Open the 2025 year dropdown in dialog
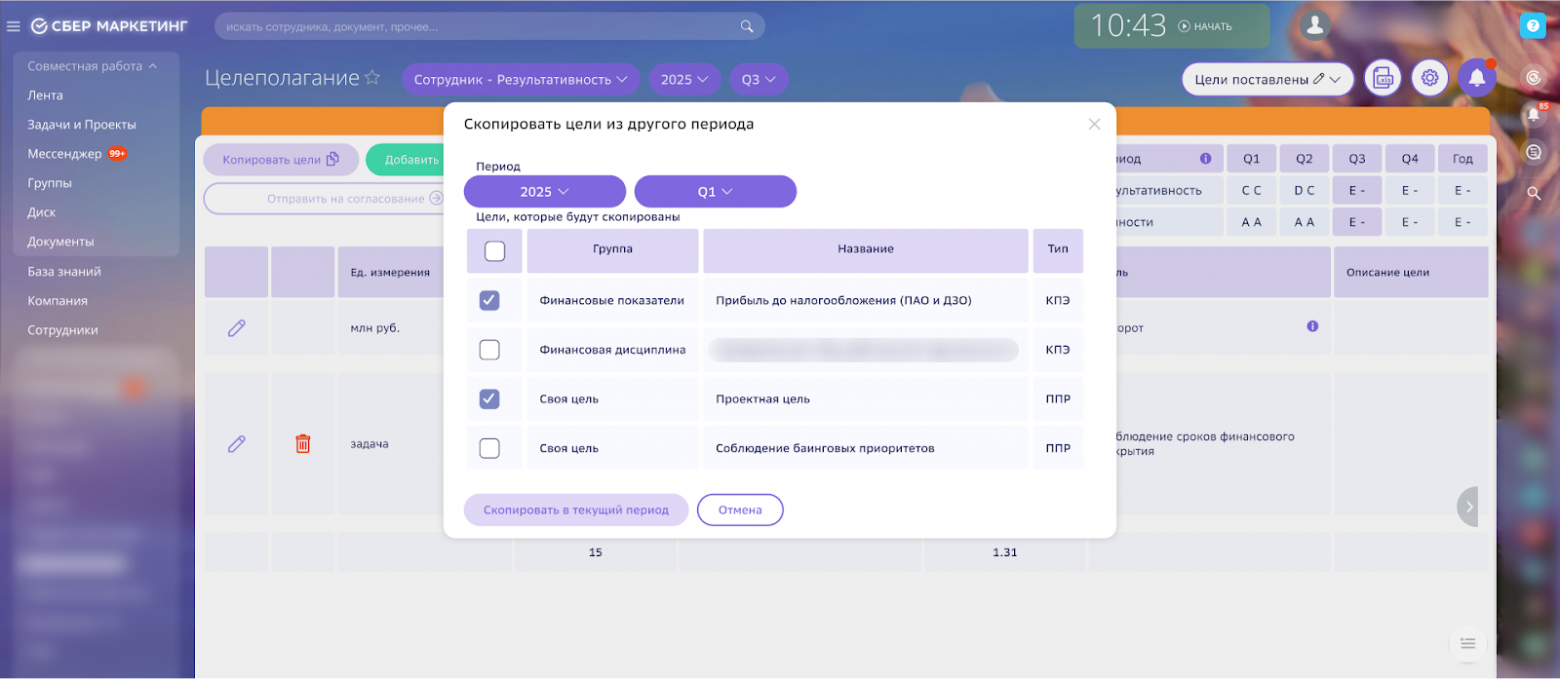 coord(545,191)
